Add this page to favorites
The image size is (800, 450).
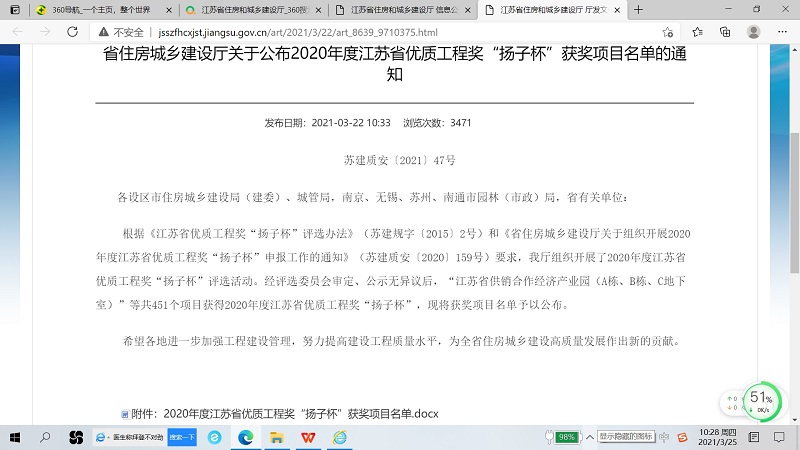(668, 32)
